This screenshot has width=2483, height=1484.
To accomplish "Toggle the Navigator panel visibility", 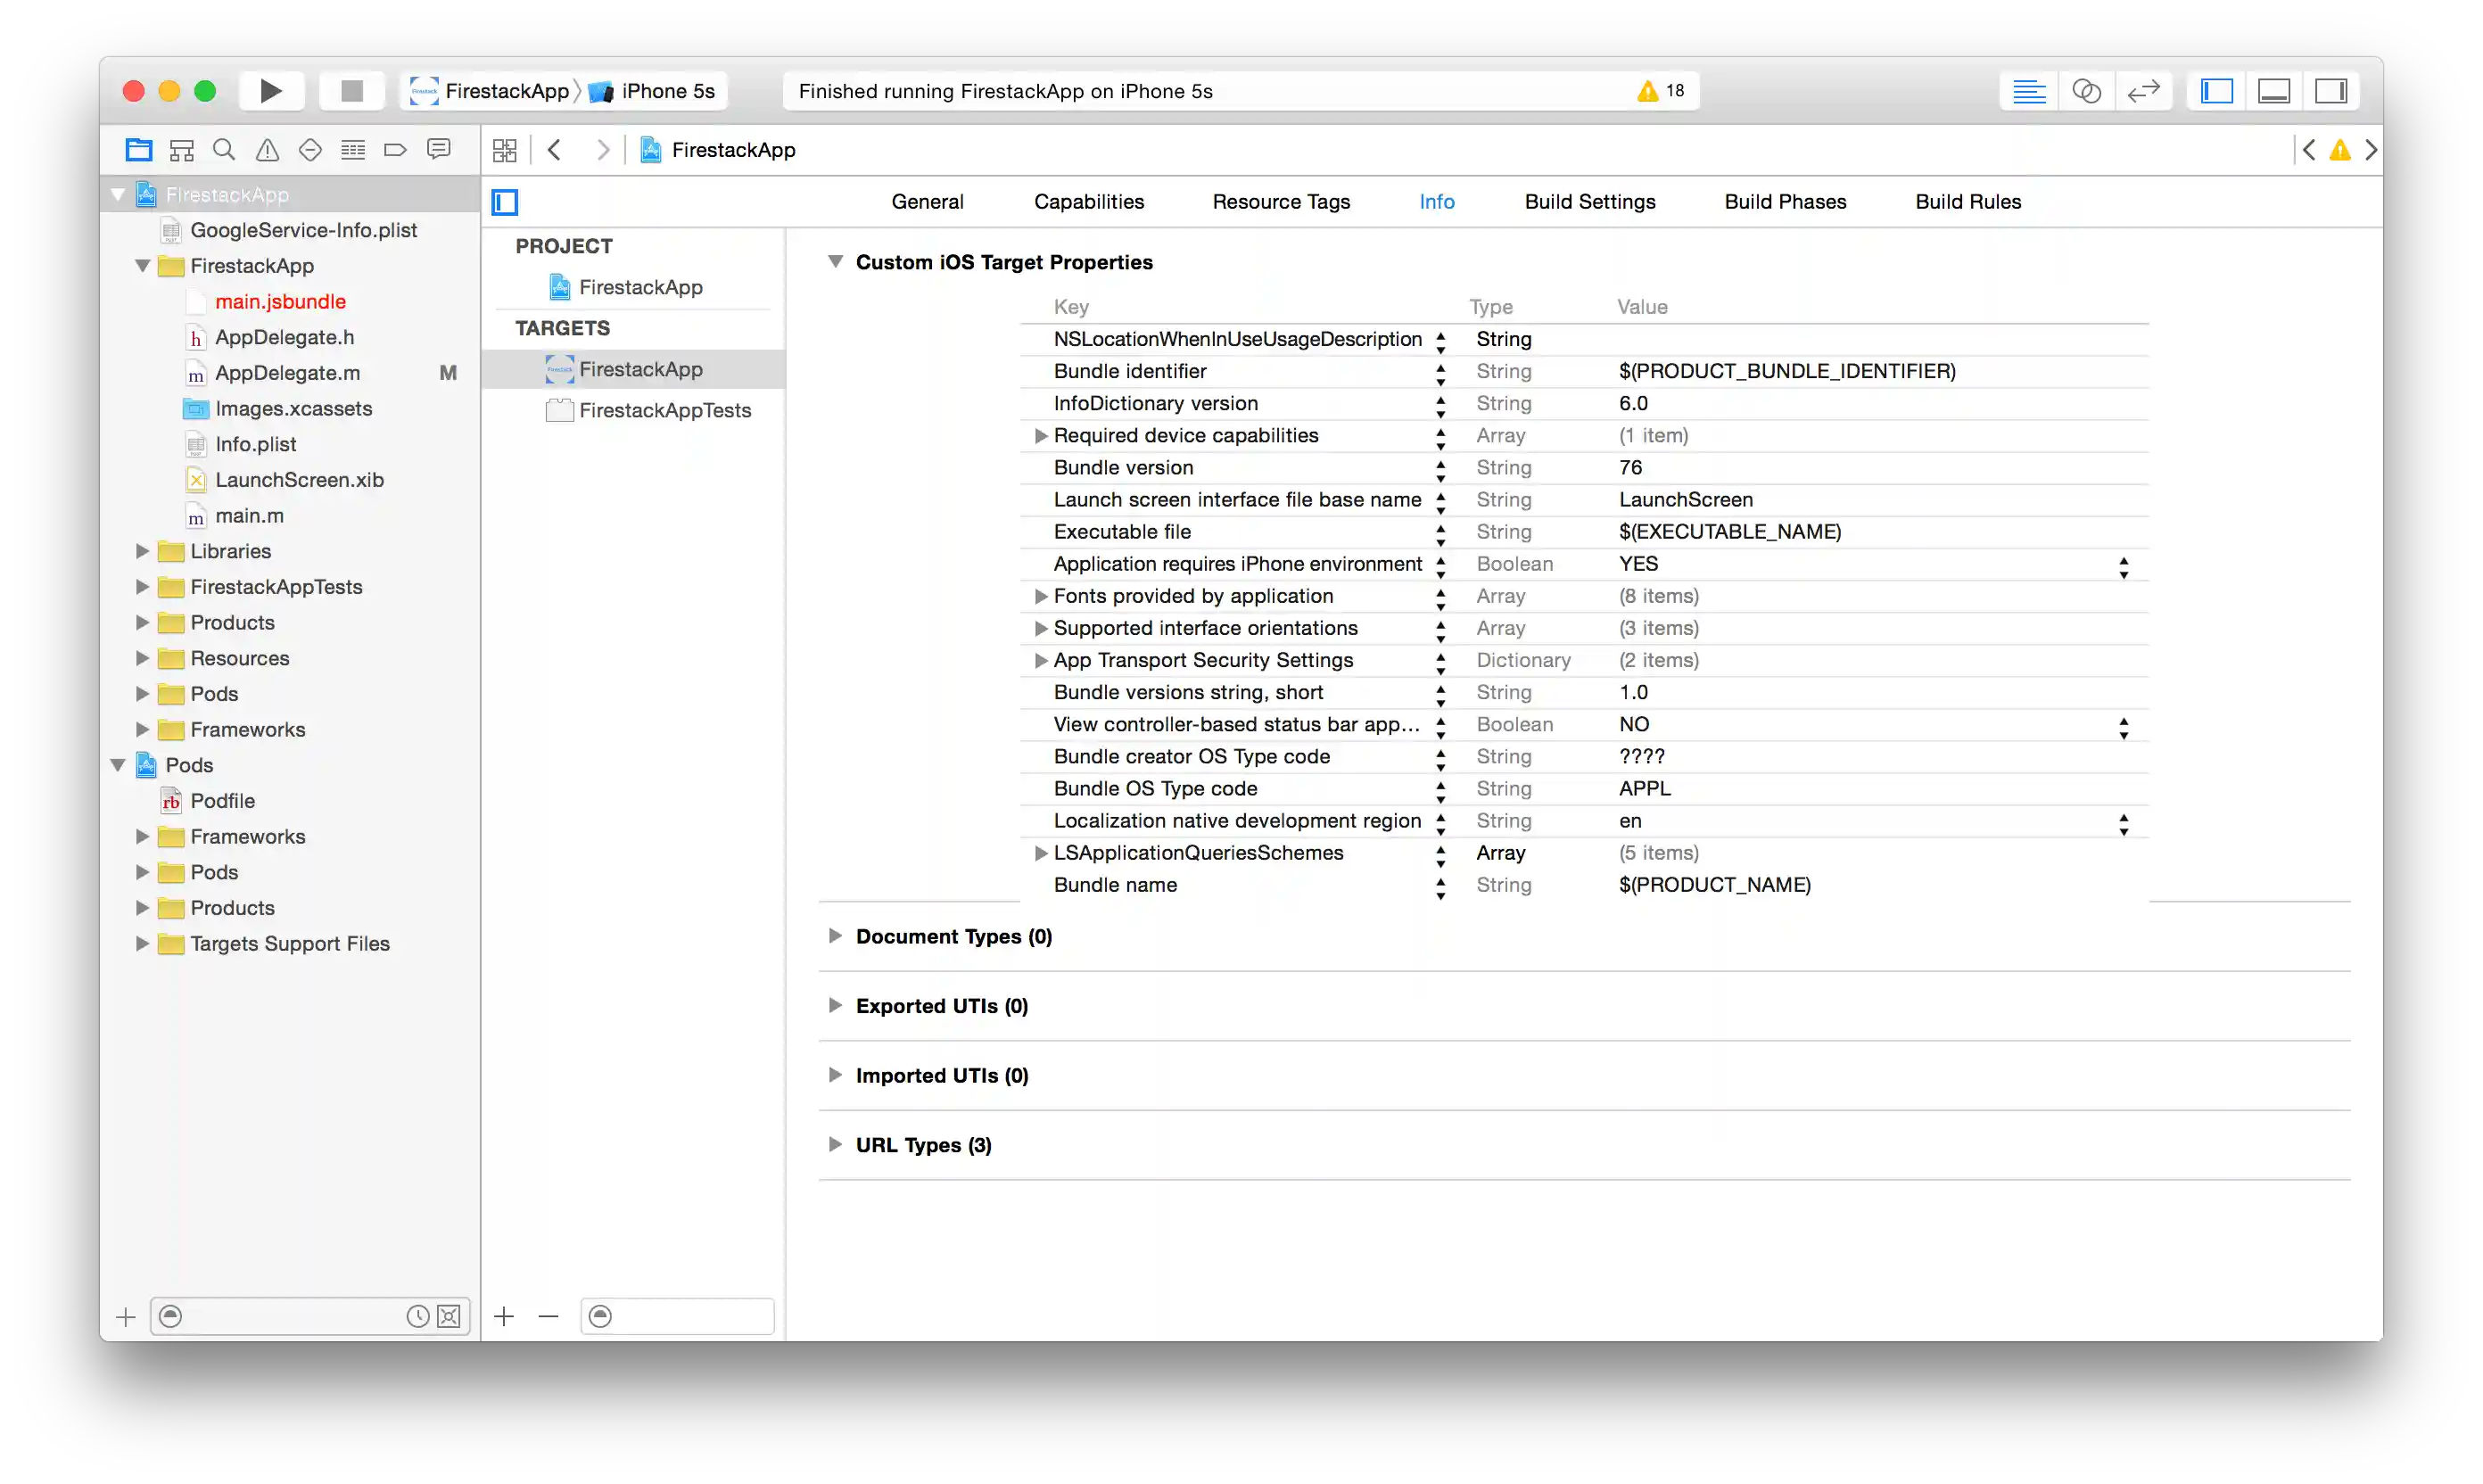I will [2216, 91].
